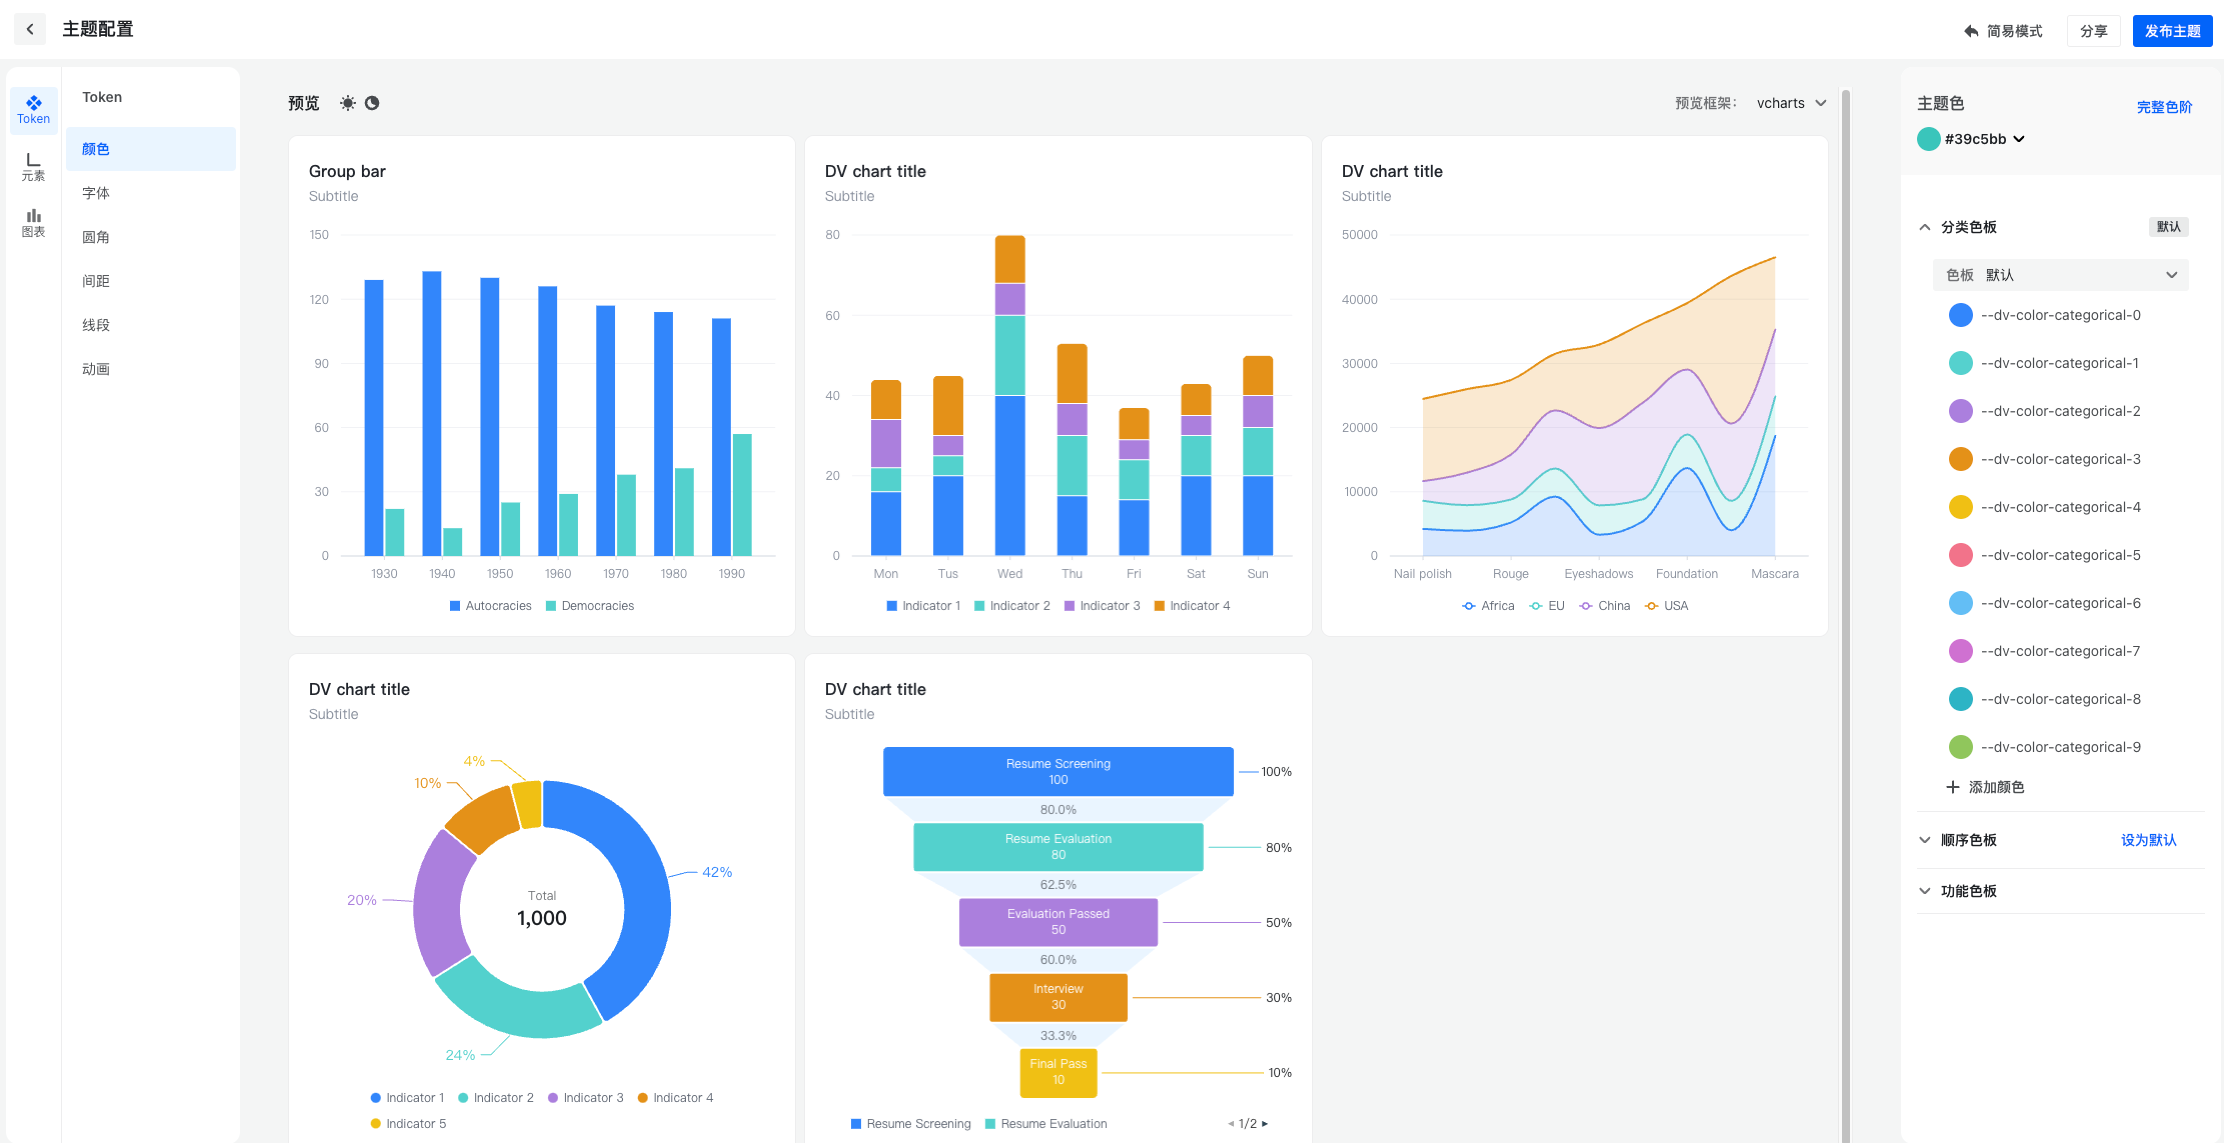Switch preview to light mode sun icon
This screenshot has height=1143, width=2224.
tap(347, 103)
